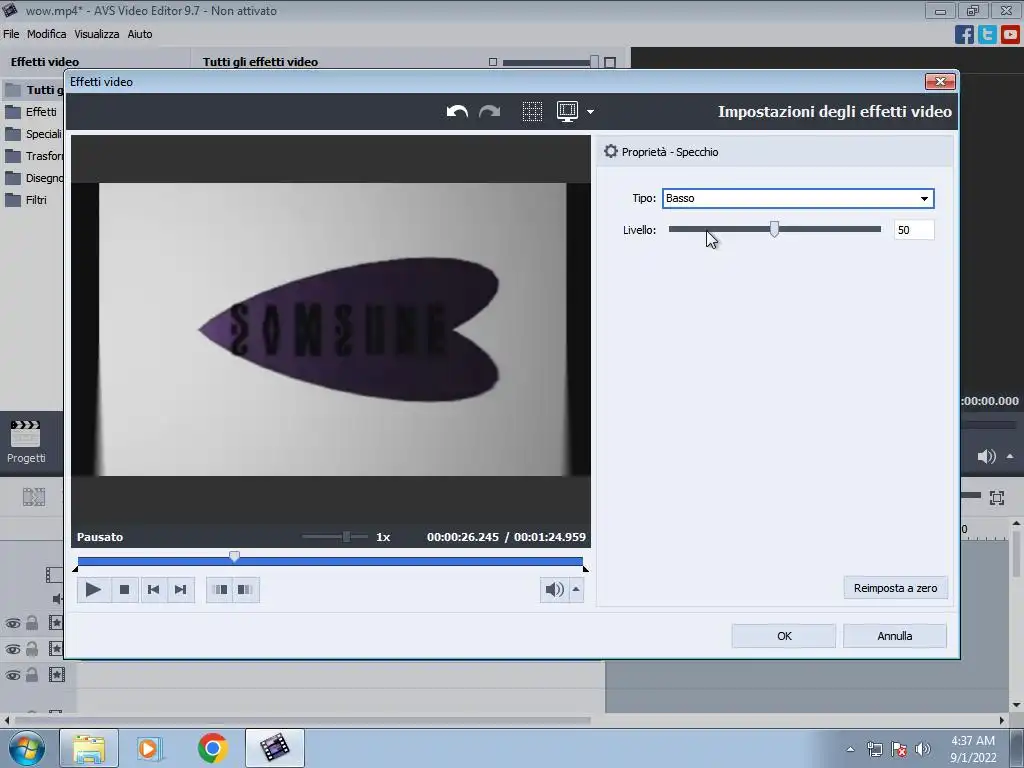Click the small thumbnail size icon
Image resolution: width=1024 pixels, height=768 pixels.
click(x=493, y=62)
